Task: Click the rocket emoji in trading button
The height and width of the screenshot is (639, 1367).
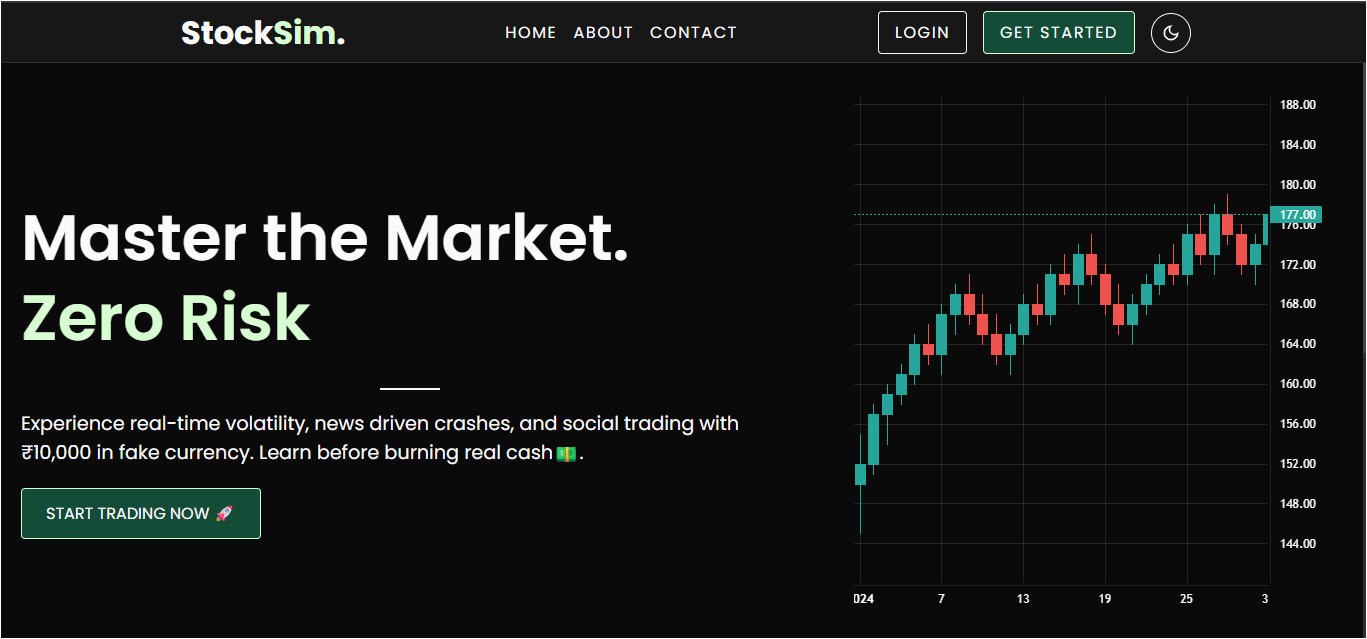Action: pyautogui.click(x=224, y=513)
